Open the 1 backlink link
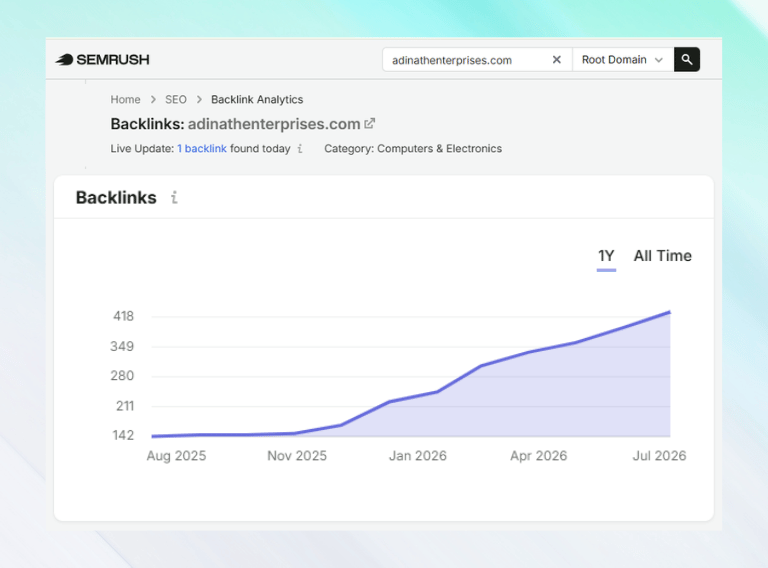This screenshot has width=768, height=568. coord(202,148)
